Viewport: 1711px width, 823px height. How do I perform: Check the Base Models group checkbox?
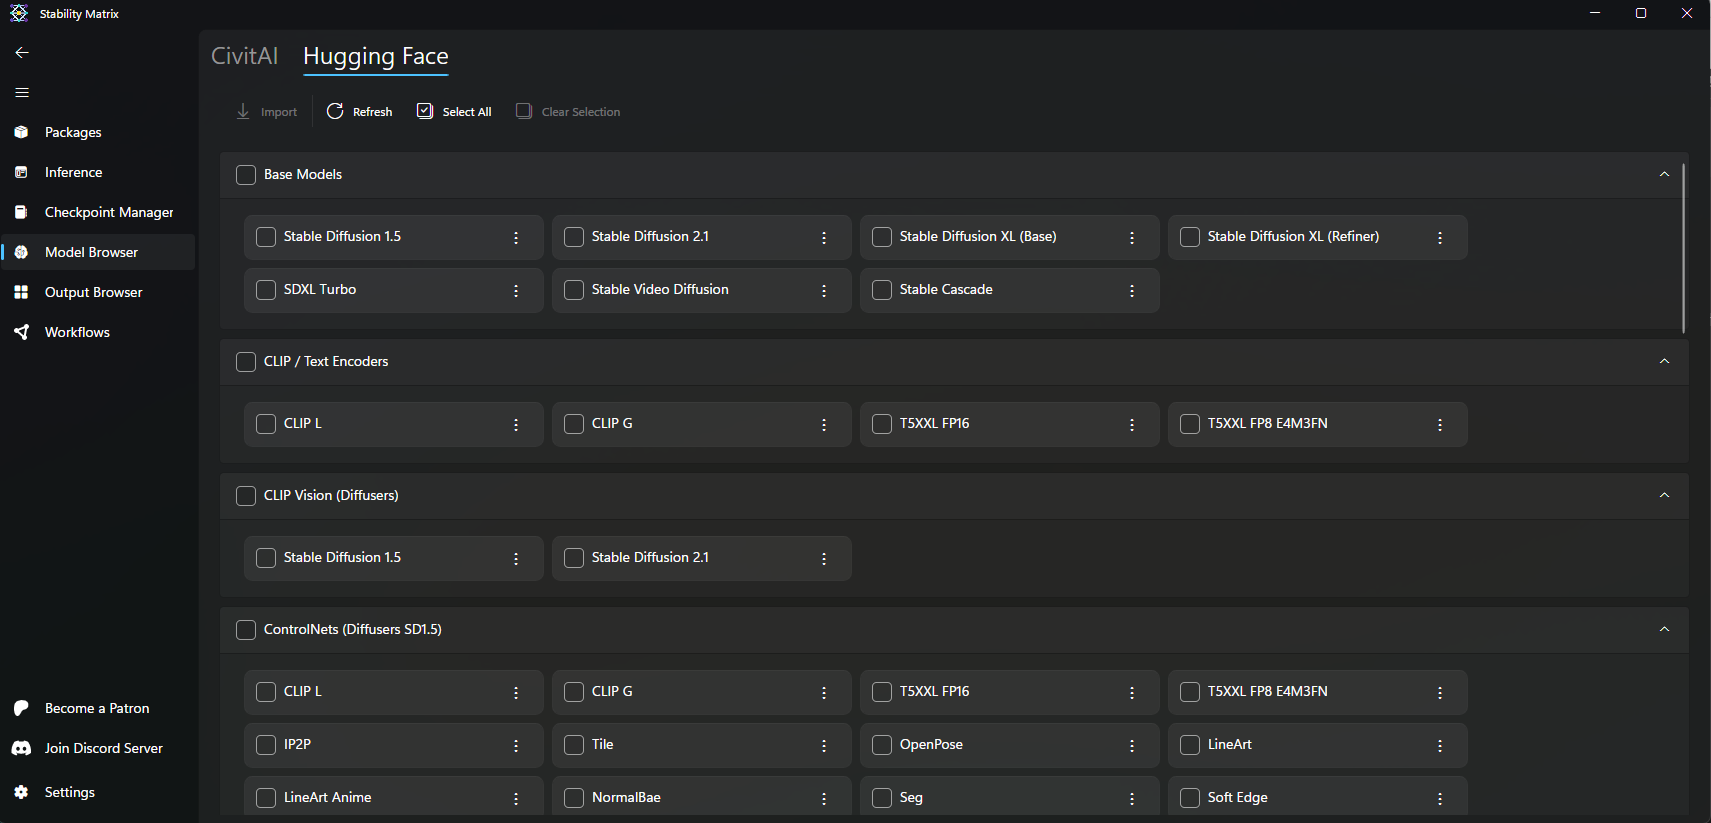(x=246, y=175)
